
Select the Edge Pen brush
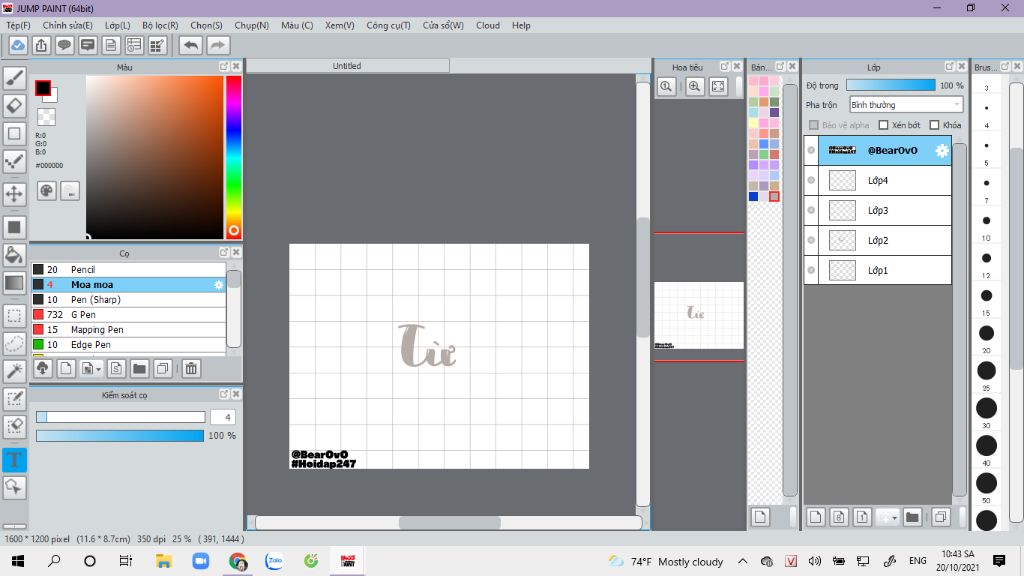pyautogui.click(x=129, y=345)
